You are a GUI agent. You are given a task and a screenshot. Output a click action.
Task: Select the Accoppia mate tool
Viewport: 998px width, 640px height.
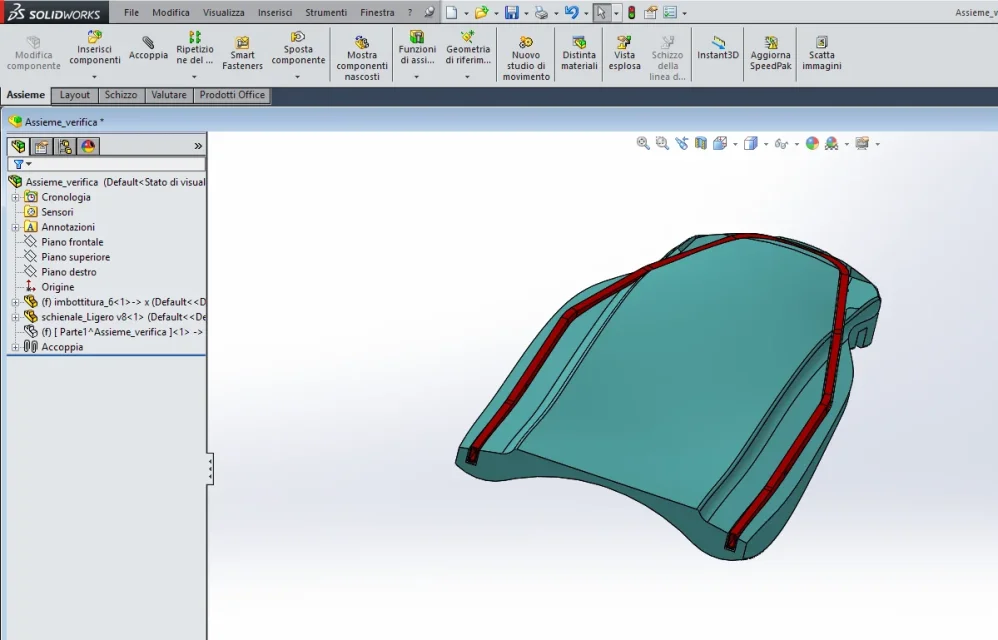click(148, 48)
